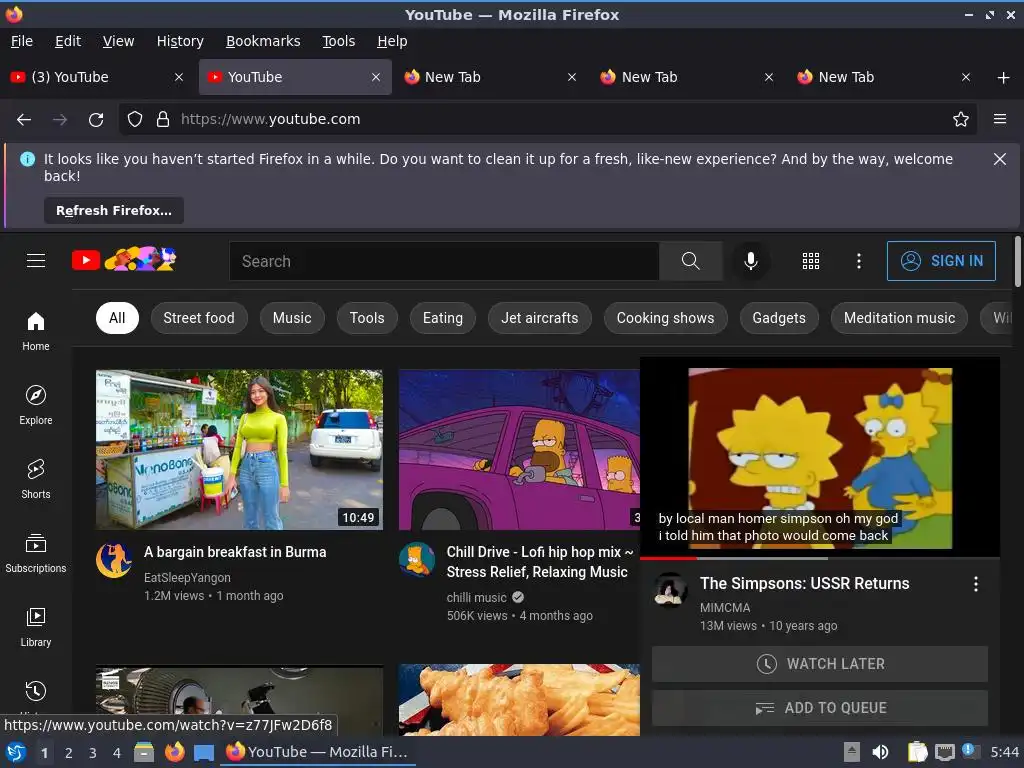
Task: Select the Tools filter chip
Action: [367, 318]
